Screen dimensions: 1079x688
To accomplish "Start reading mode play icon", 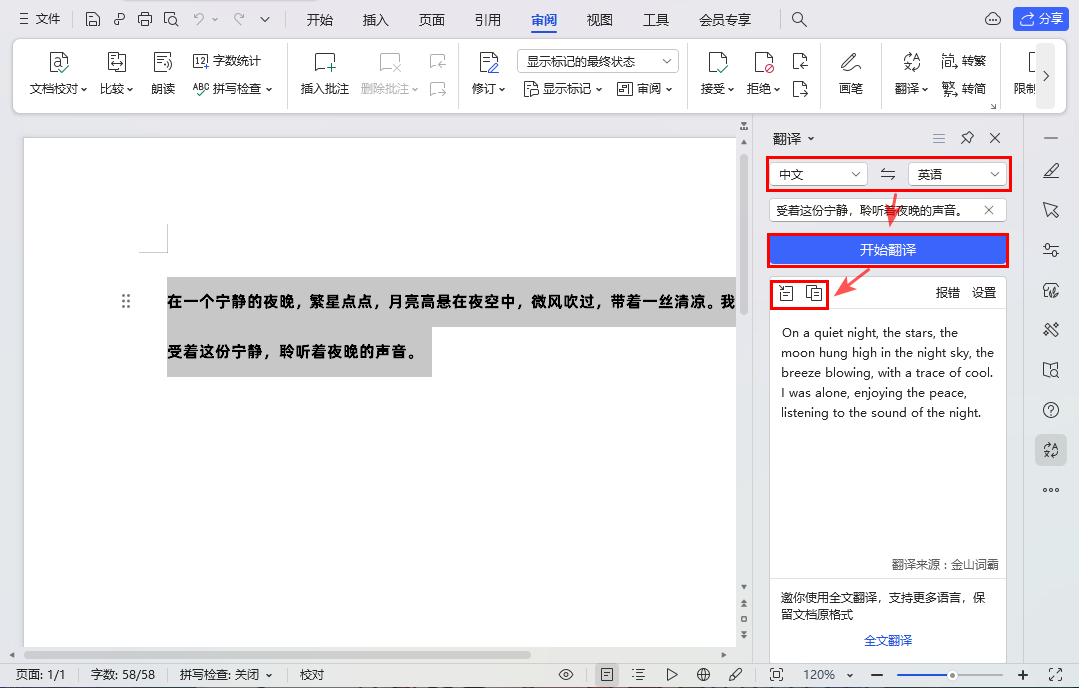I will click(672, 675).
